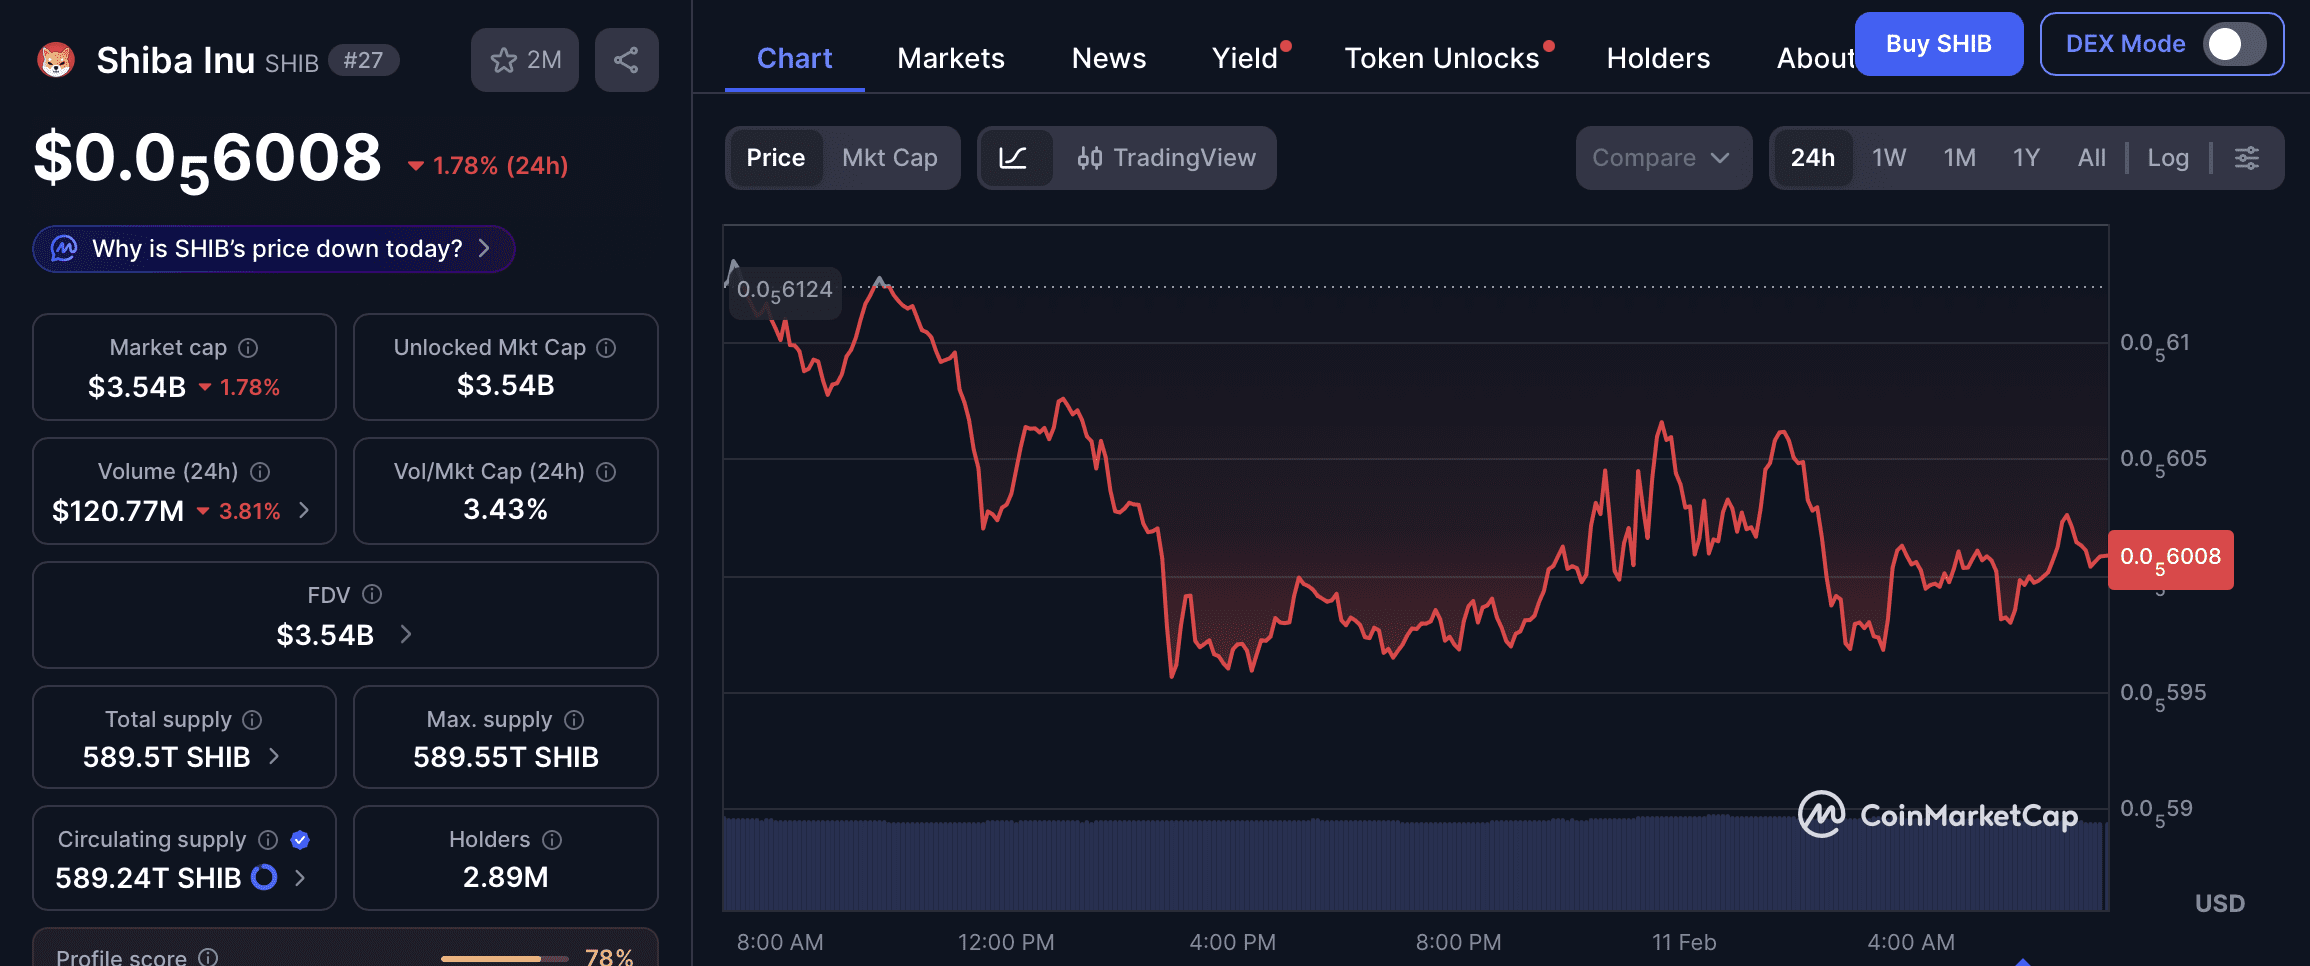This screenshot has height=966, width=2310.
Task: Toggle DEX Mode switch
Action: [2234, 44]
